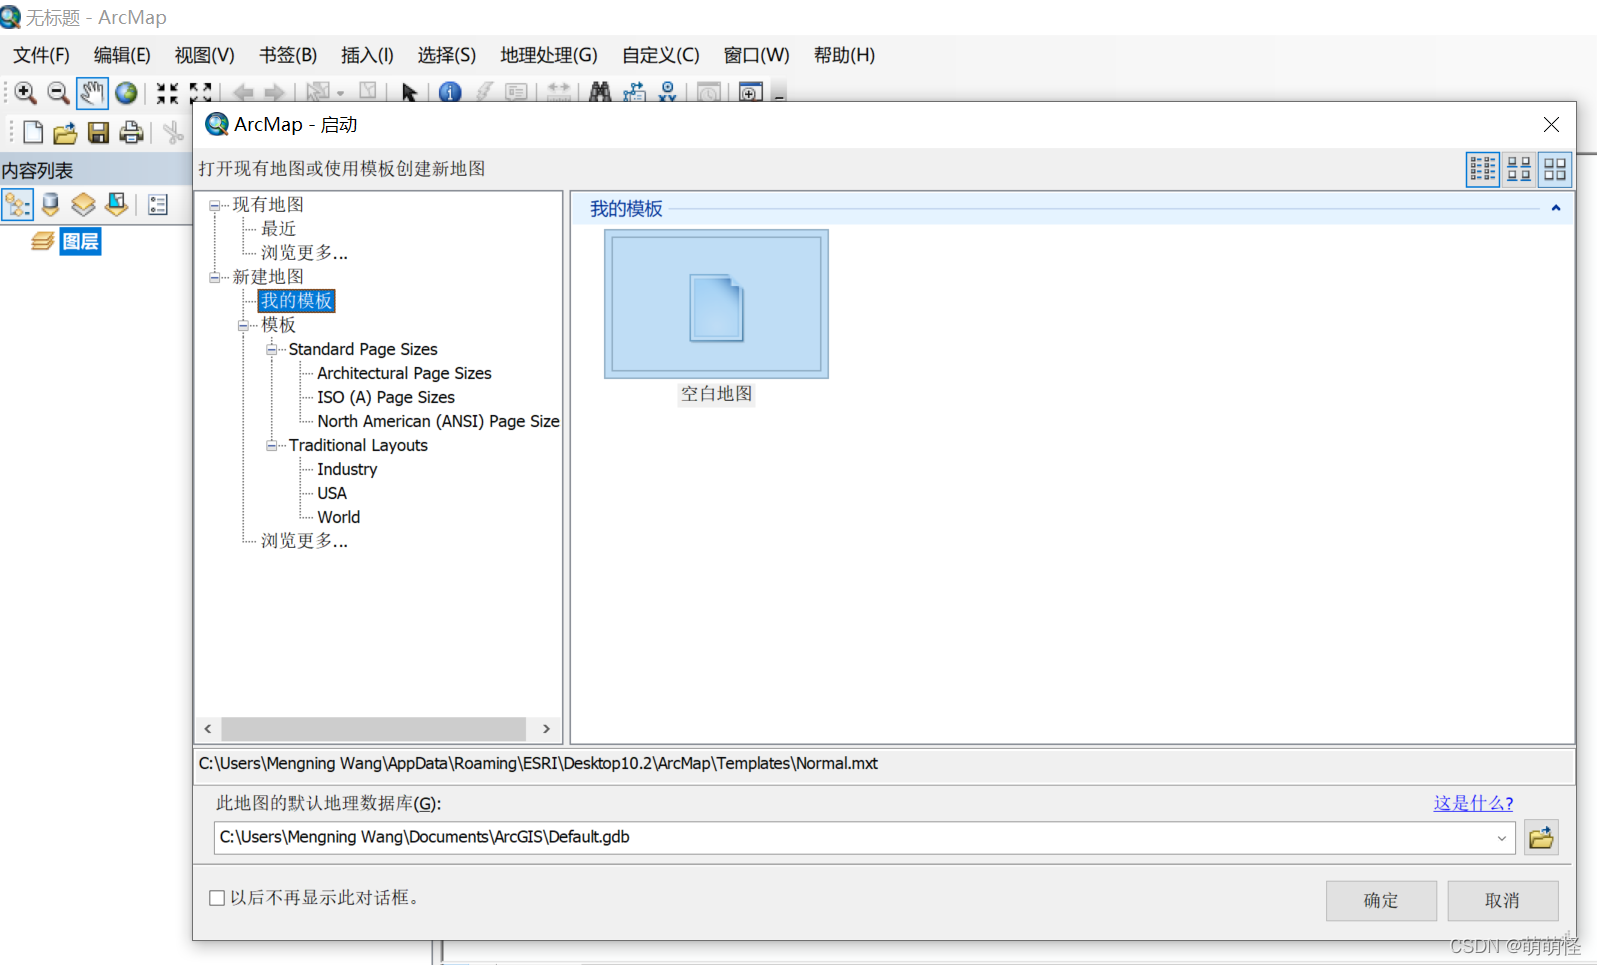Collapse the 我的模板 section chevron
Screen dimensions: 1597x965
1556,208
